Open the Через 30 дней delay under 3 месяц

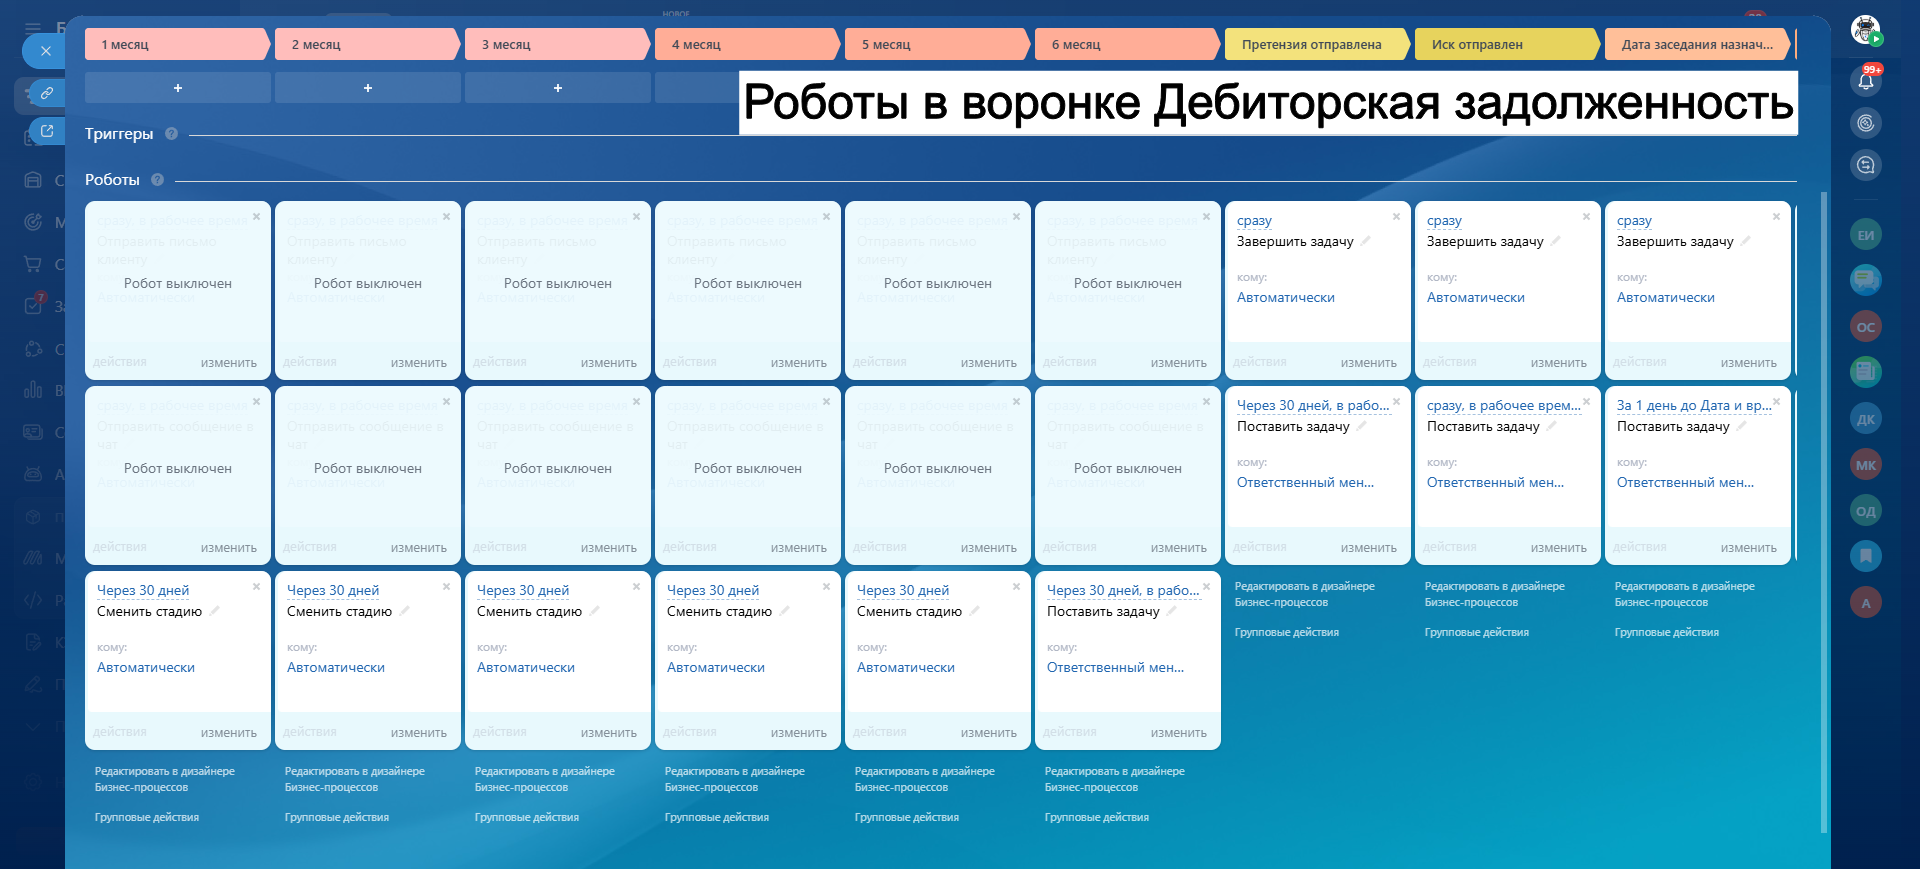pos(523,591)
